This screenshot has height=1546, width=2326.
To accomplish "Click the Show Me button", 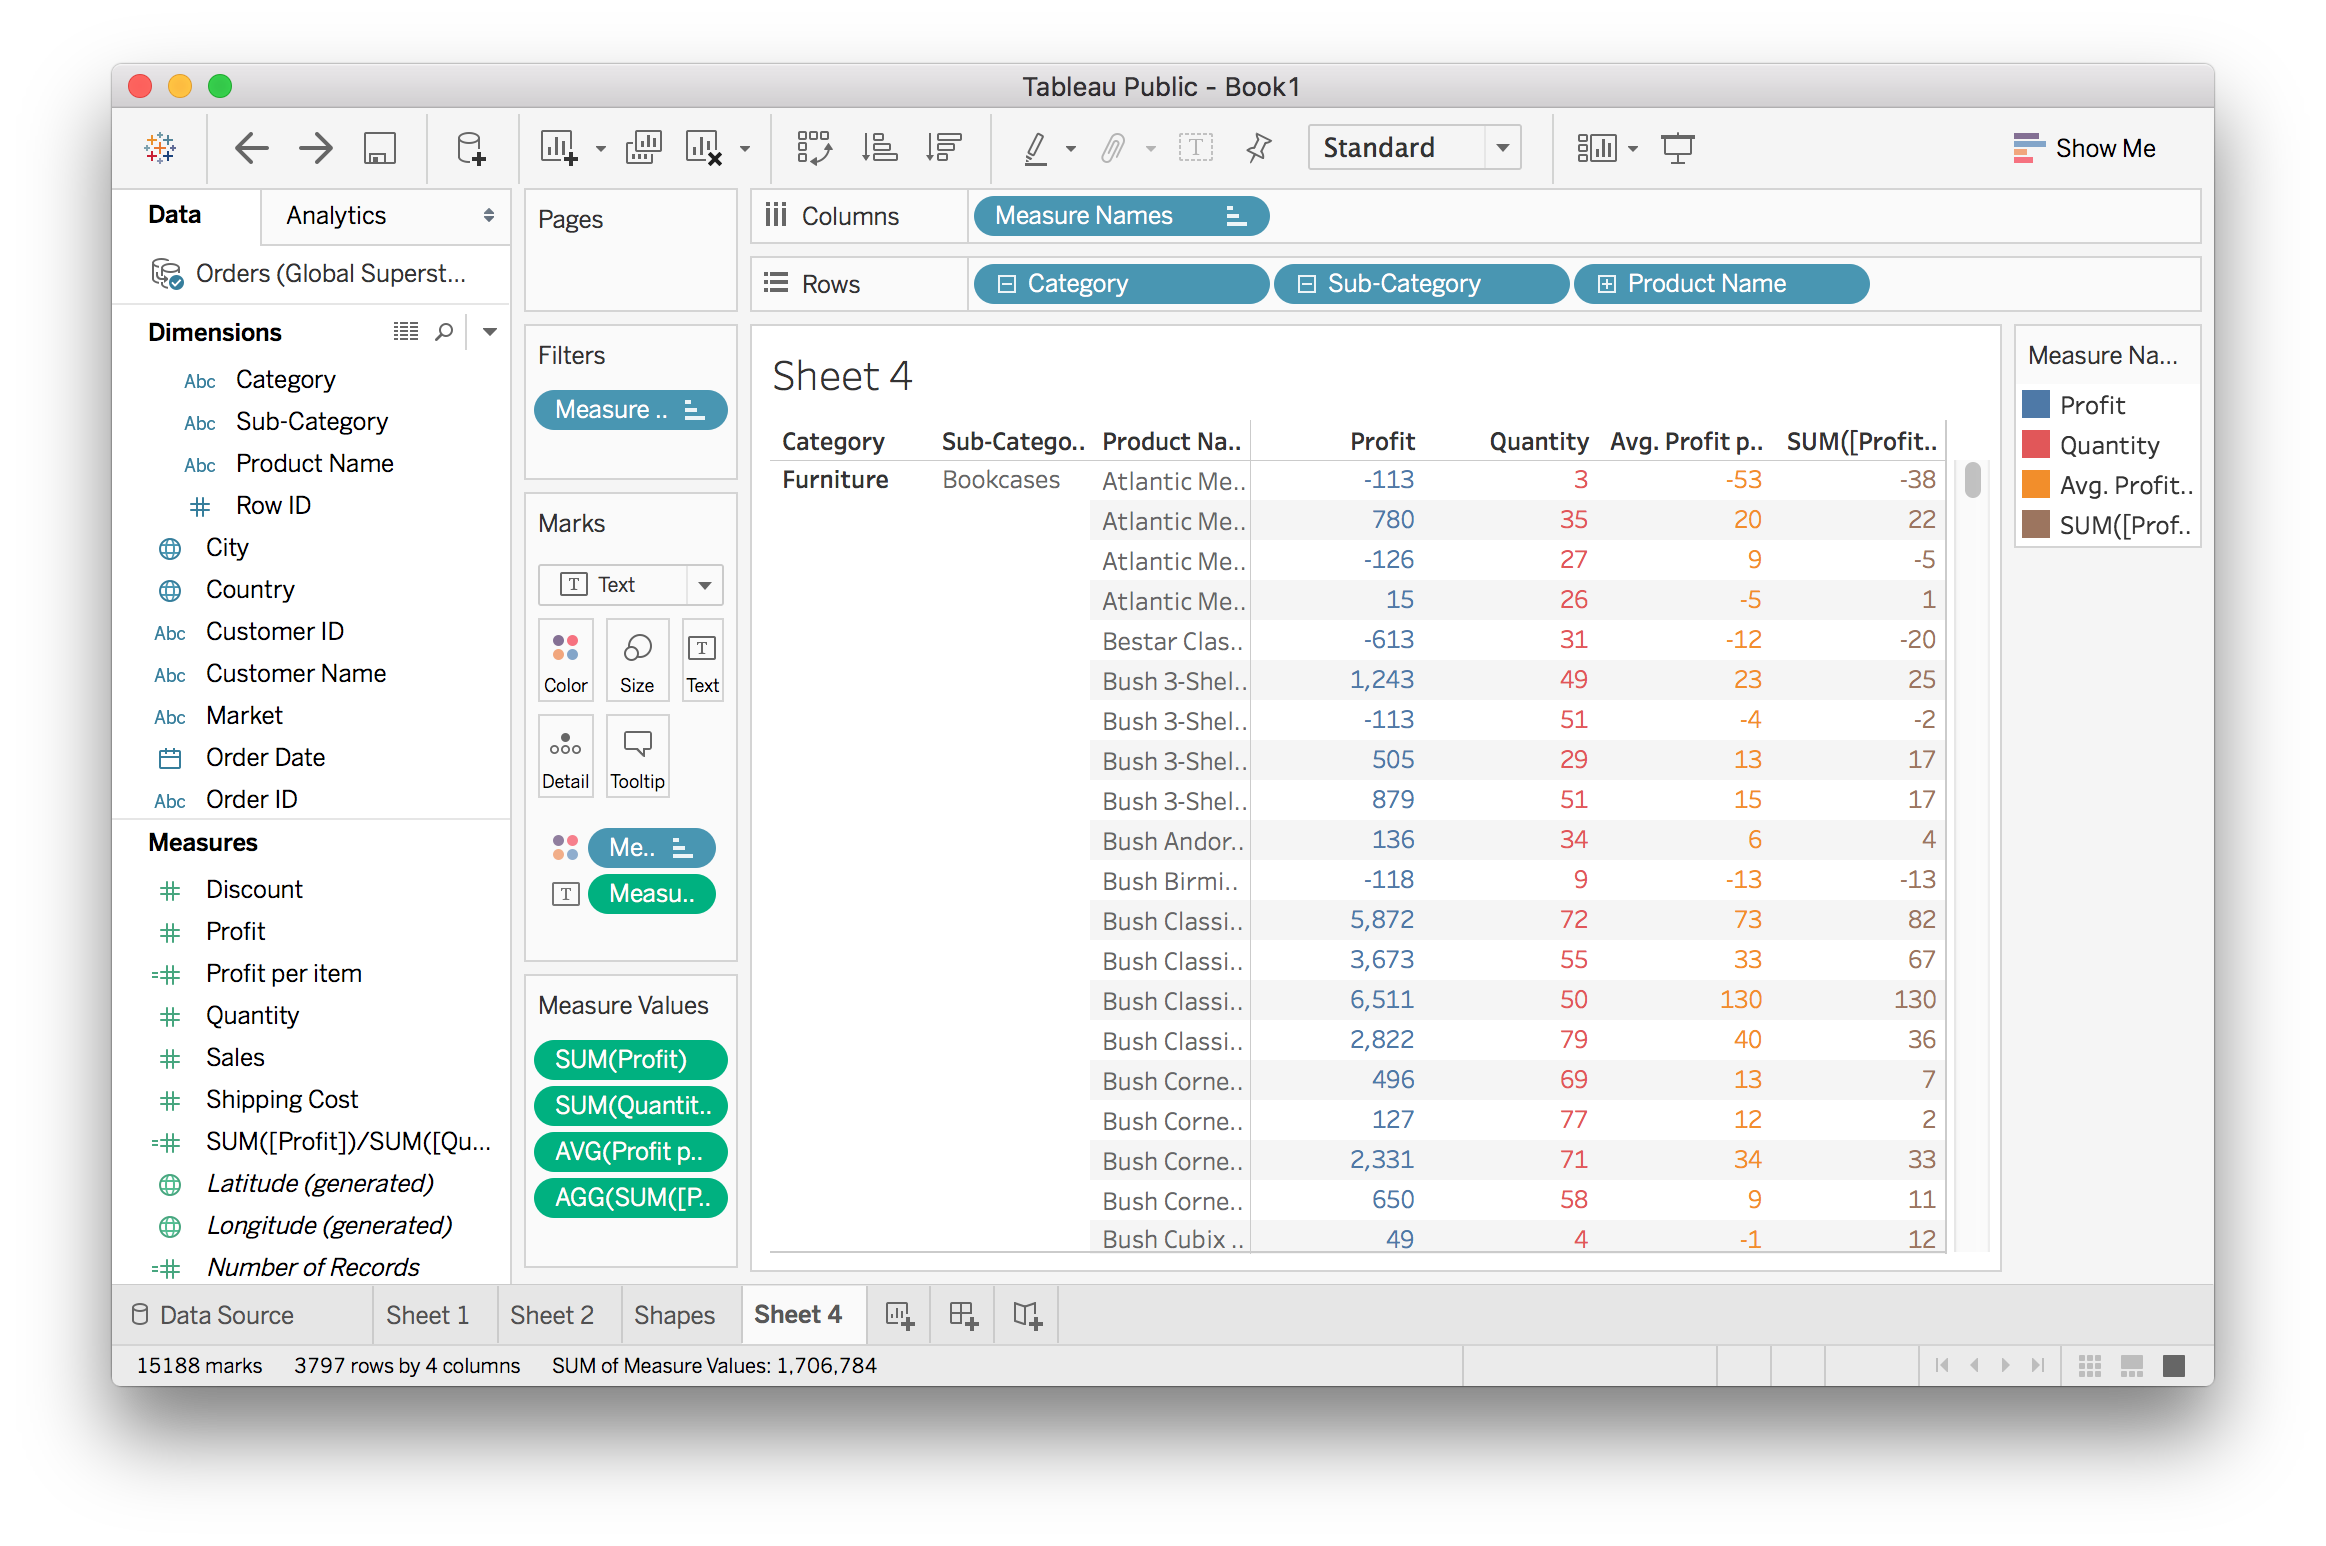I will click(2084, 148).
